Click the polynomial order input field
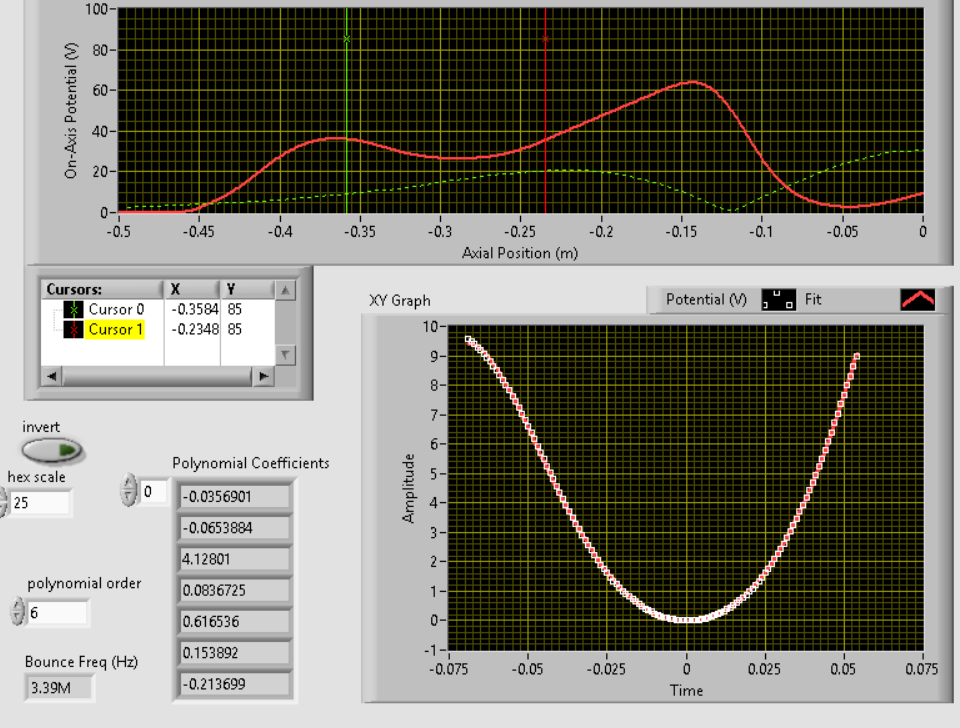 tap(57, 612)
